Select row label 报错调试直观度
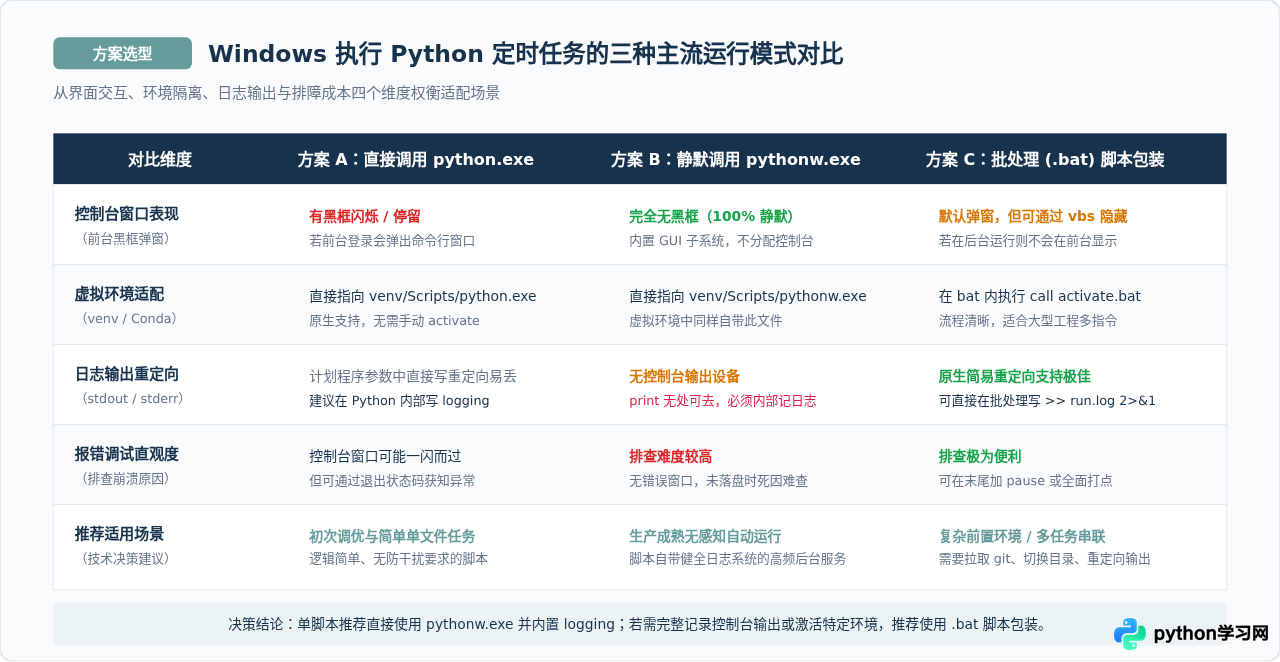 (x=126, y=454)
